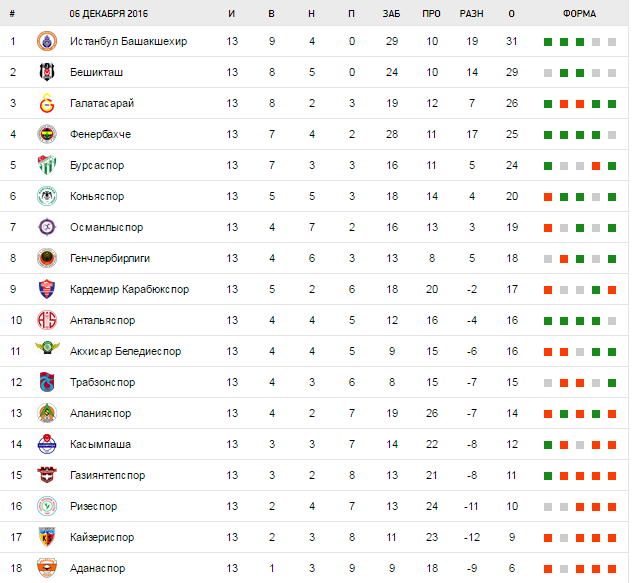Open the Османлыспор team page
This screenshot has width=633, height=583.
tap(106, 227)
